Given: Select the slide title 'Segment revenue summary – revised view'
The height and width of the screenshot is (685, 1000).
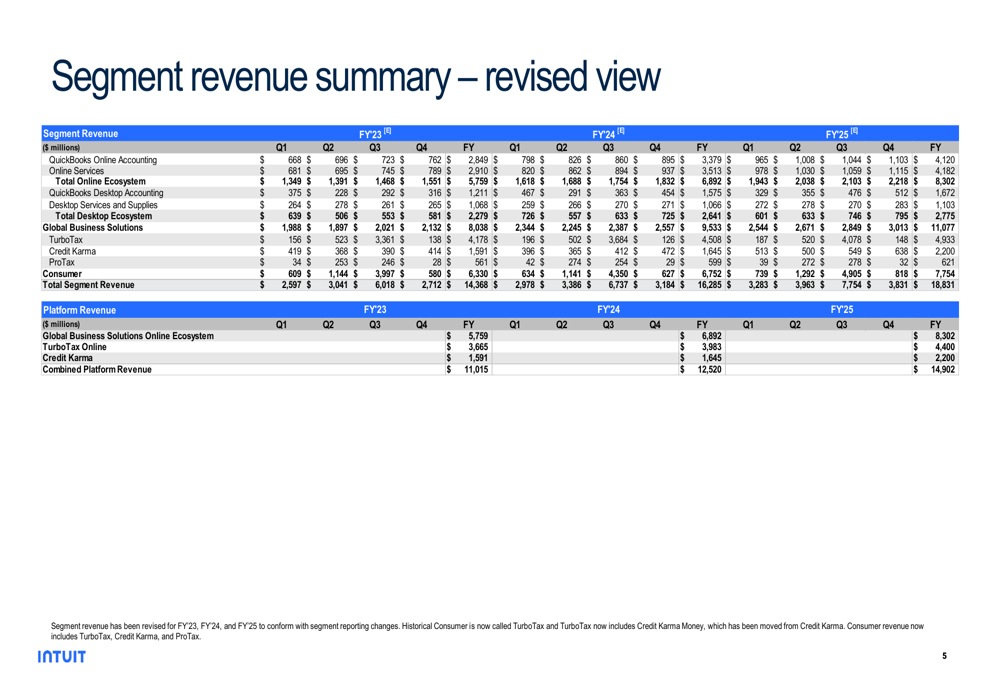Looking at the screenshot, I should tap(356, 77).
